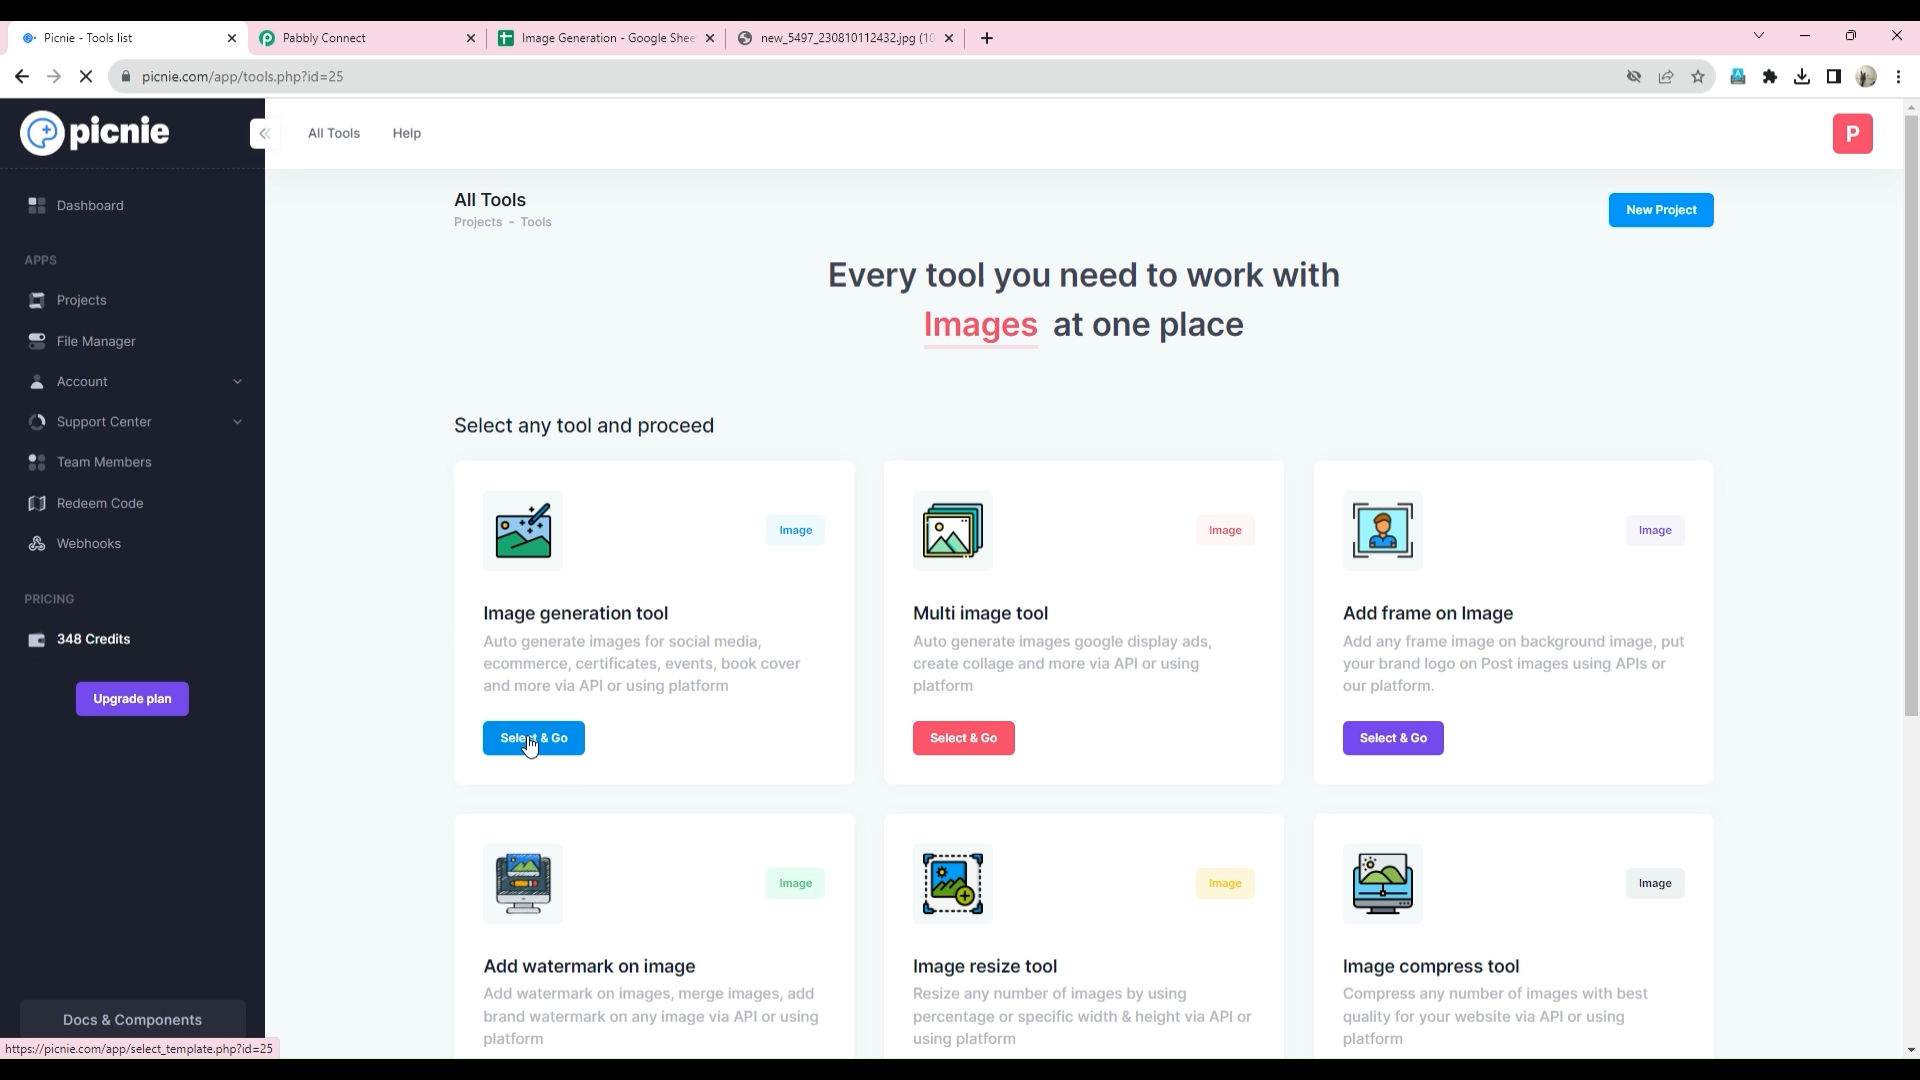Image resolution: width=1920 pixels, height=1080 pixels.
Task: Open the browser tab search dropdown
Action: coord(1759,36)
